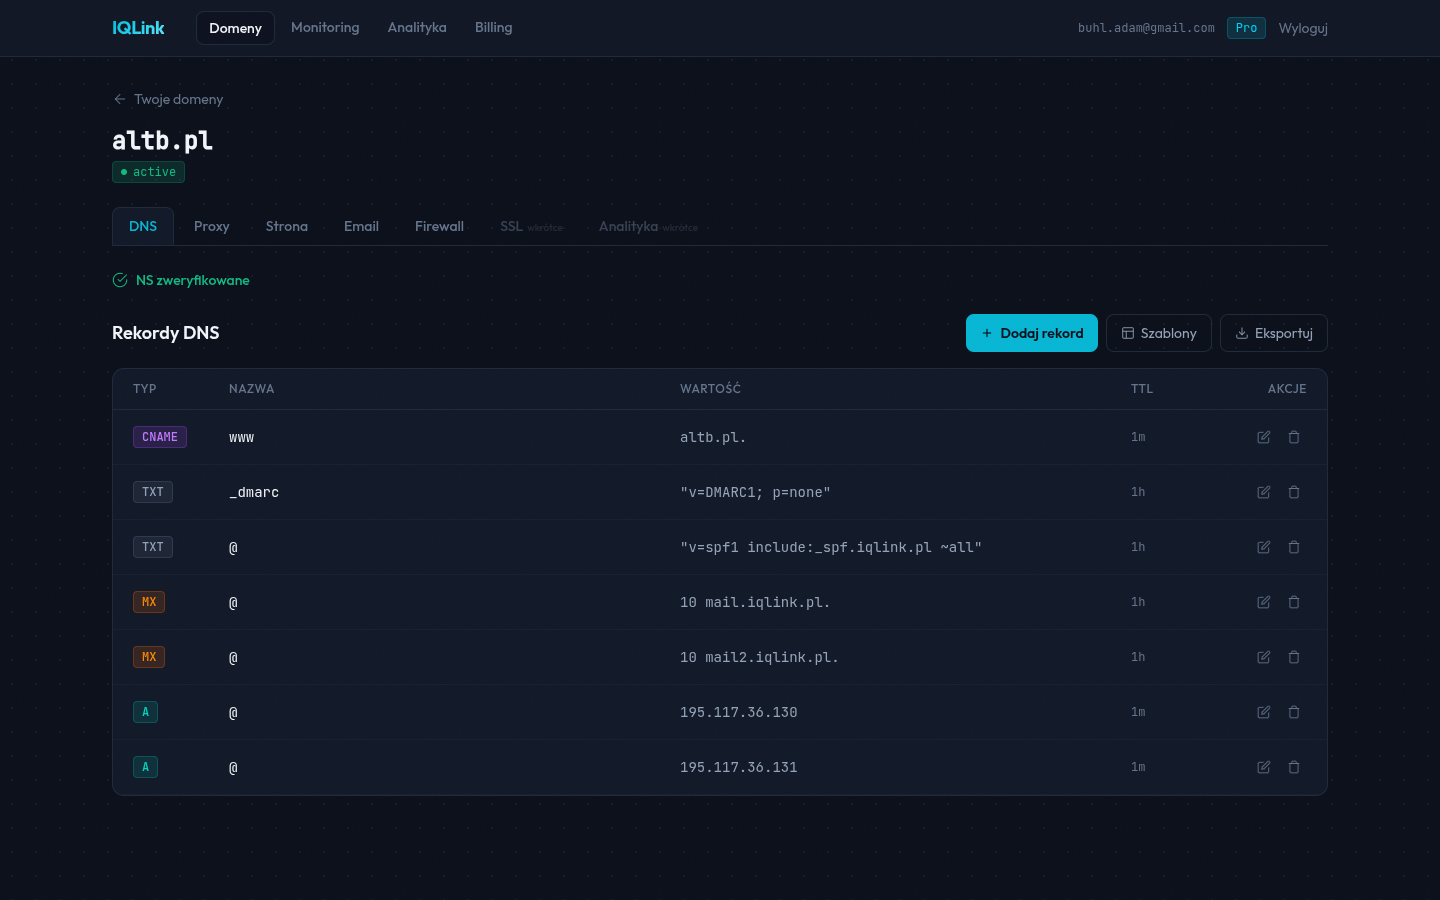The width and height of the screenshot is (1440, 900).
Task: Open the Monitoring section
Action: tap(325, 27)
